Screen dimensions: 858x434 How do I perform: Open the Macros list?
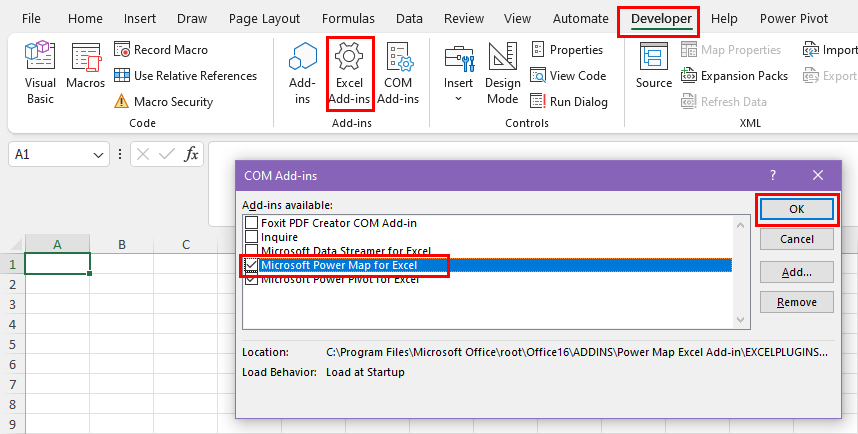click(x=85, y=66)
